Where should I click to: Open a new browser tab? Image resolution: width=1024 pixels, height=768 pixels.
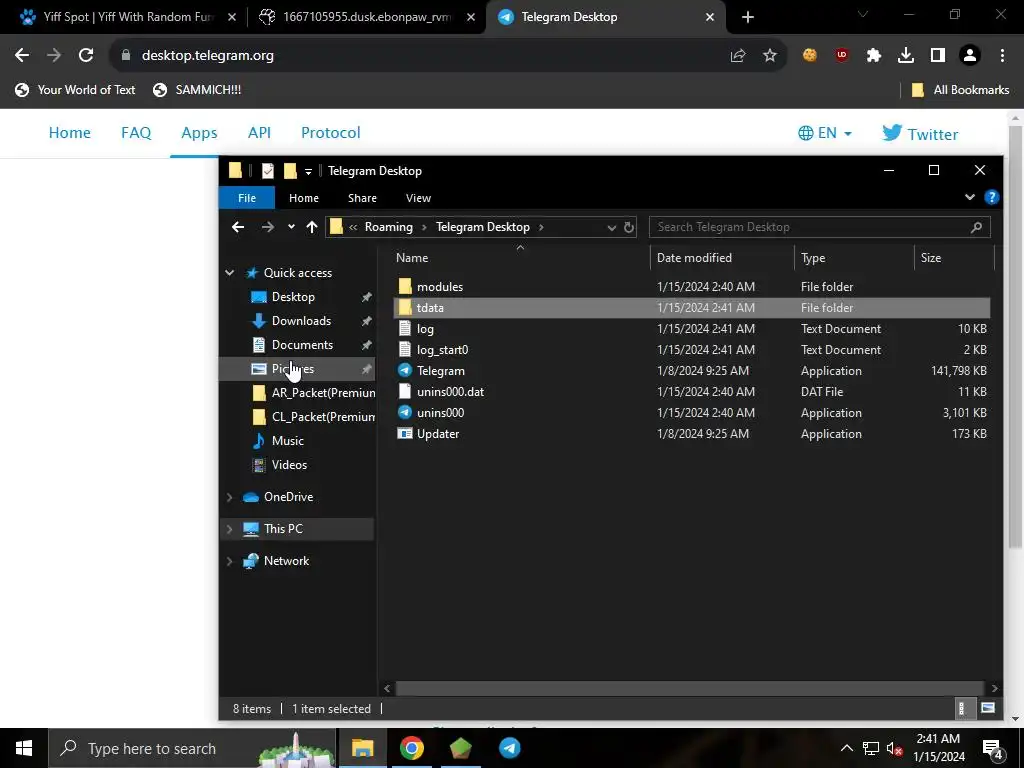point(748,18)
